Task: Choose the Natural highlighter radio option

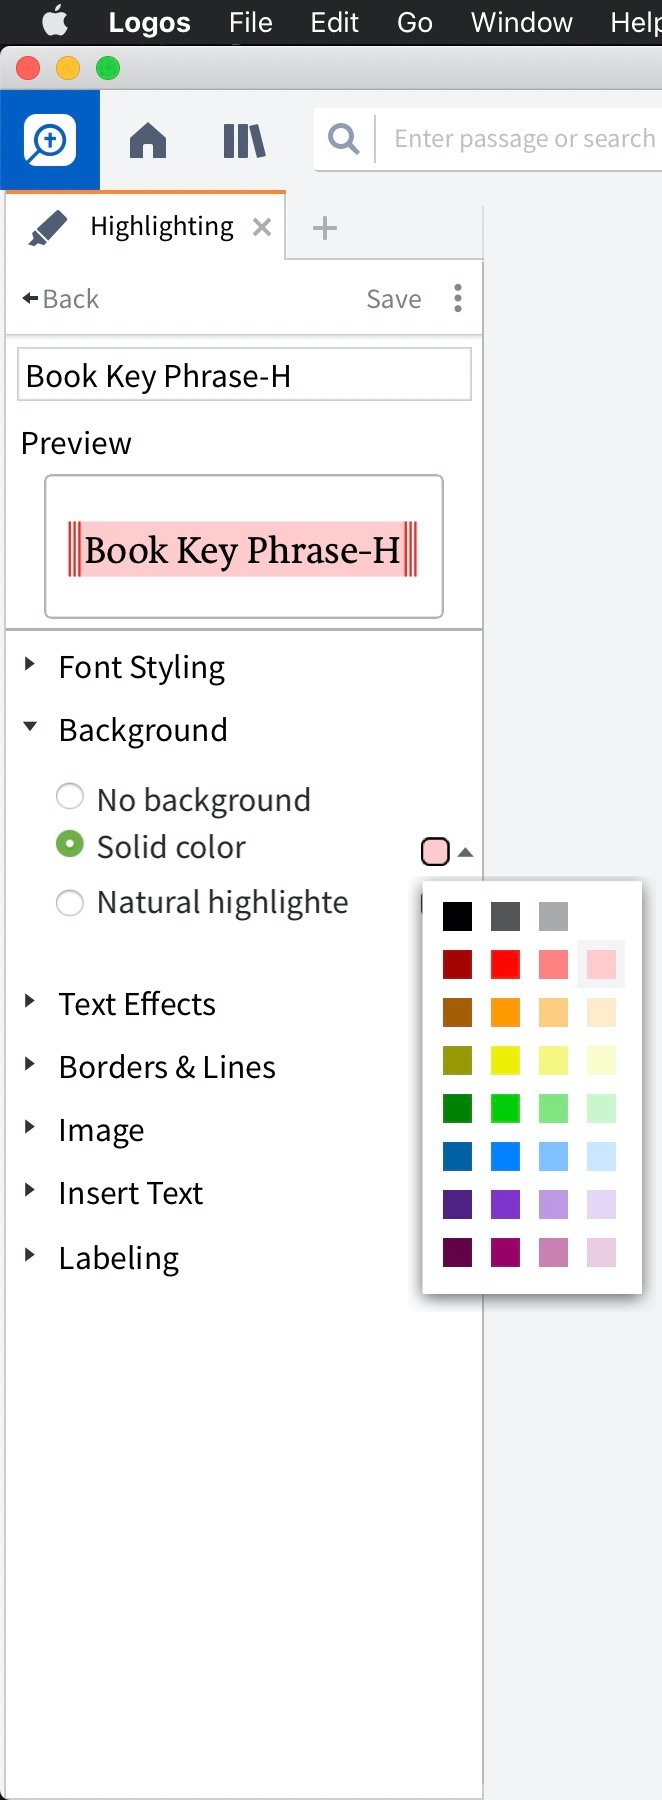Action: pos(70,903)
